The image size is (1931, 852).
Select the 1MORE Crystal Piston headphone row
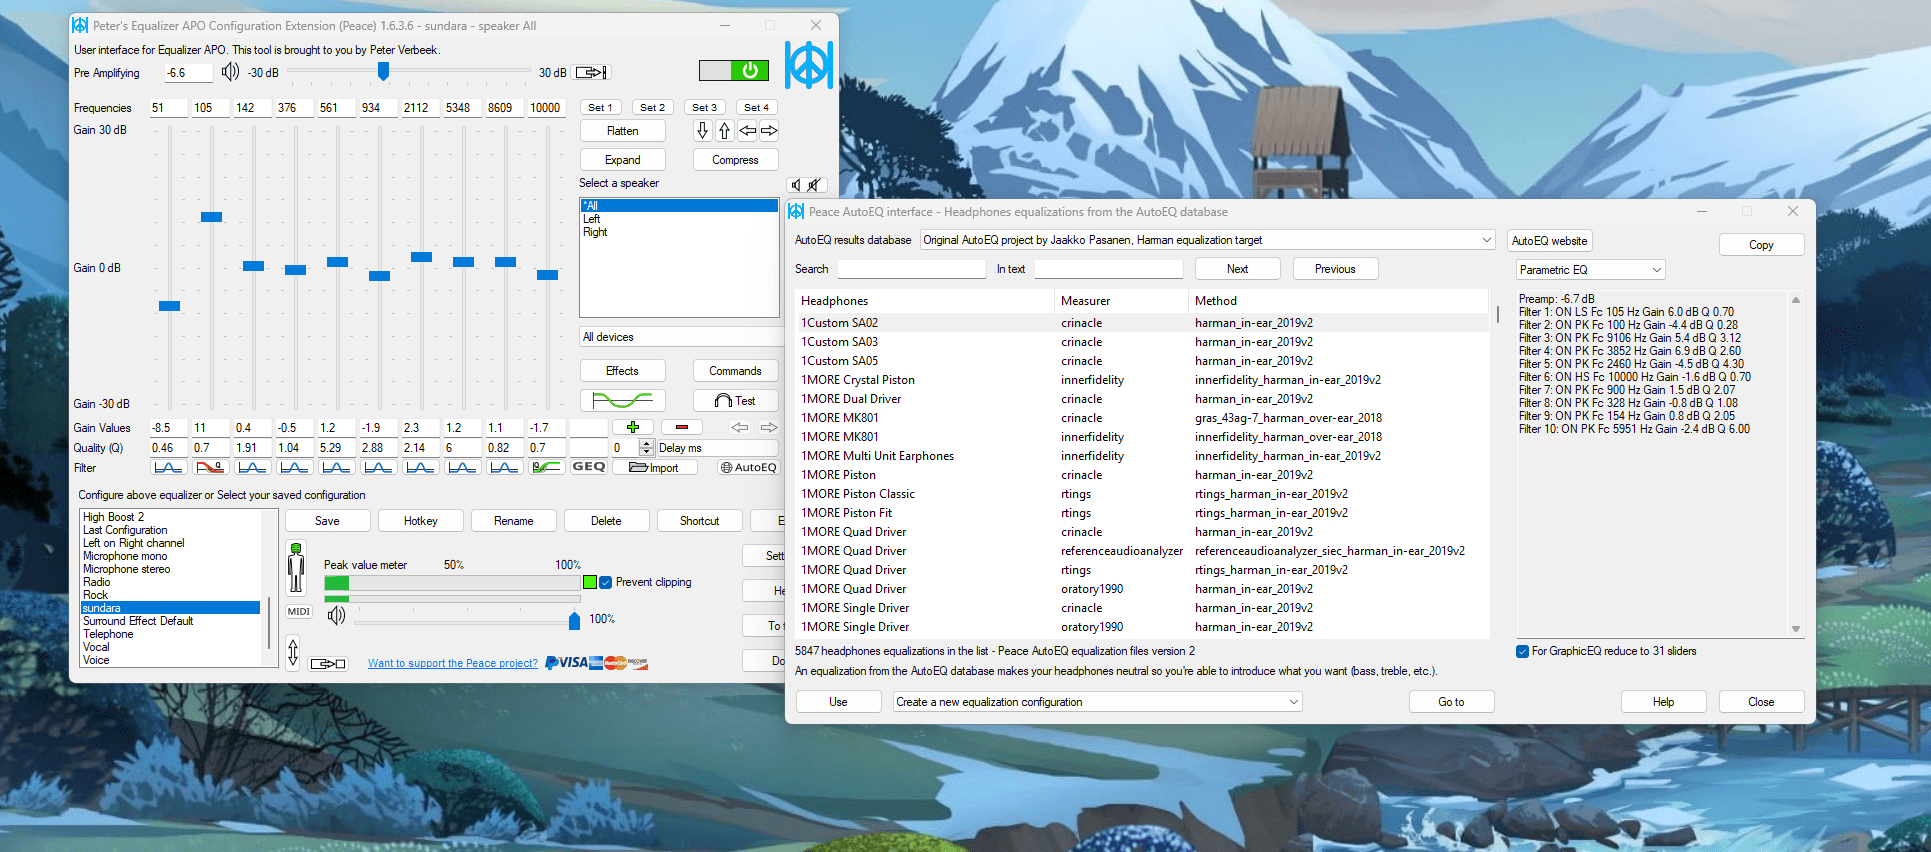click(1141, 380)
